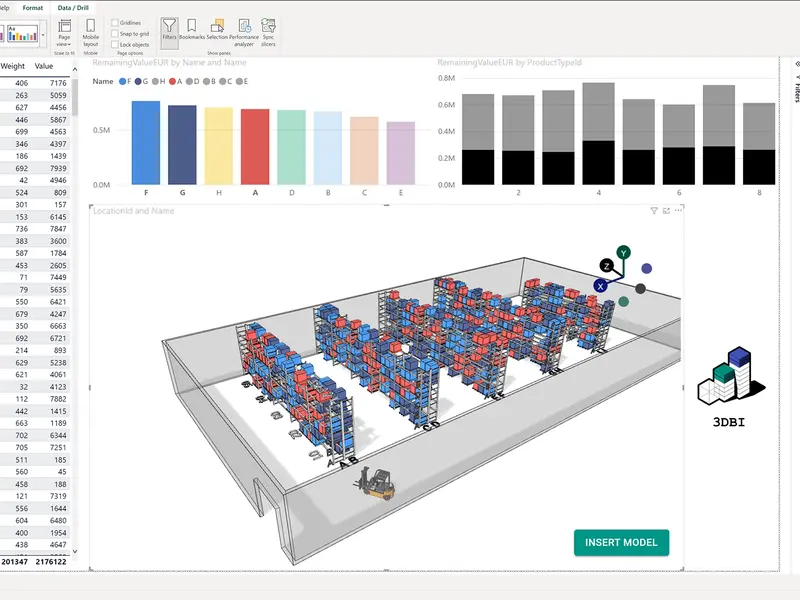Click the Z axis gizmo handle
Screen dimensions: 800x600
(x=606, y=266)
